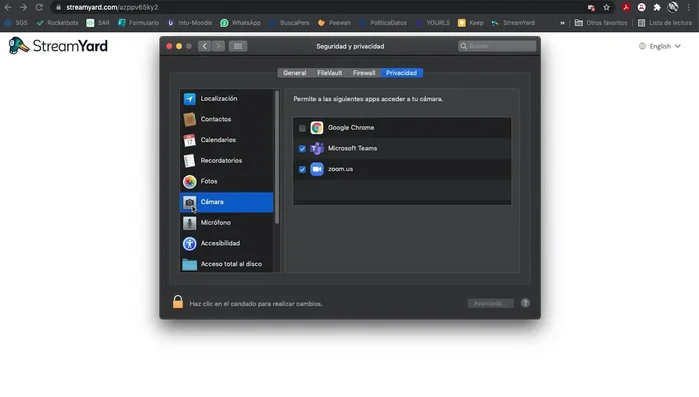This screenshot has height=397, width=699.
Task: Open Chrome three-dot menu
Action: point(689,7)
